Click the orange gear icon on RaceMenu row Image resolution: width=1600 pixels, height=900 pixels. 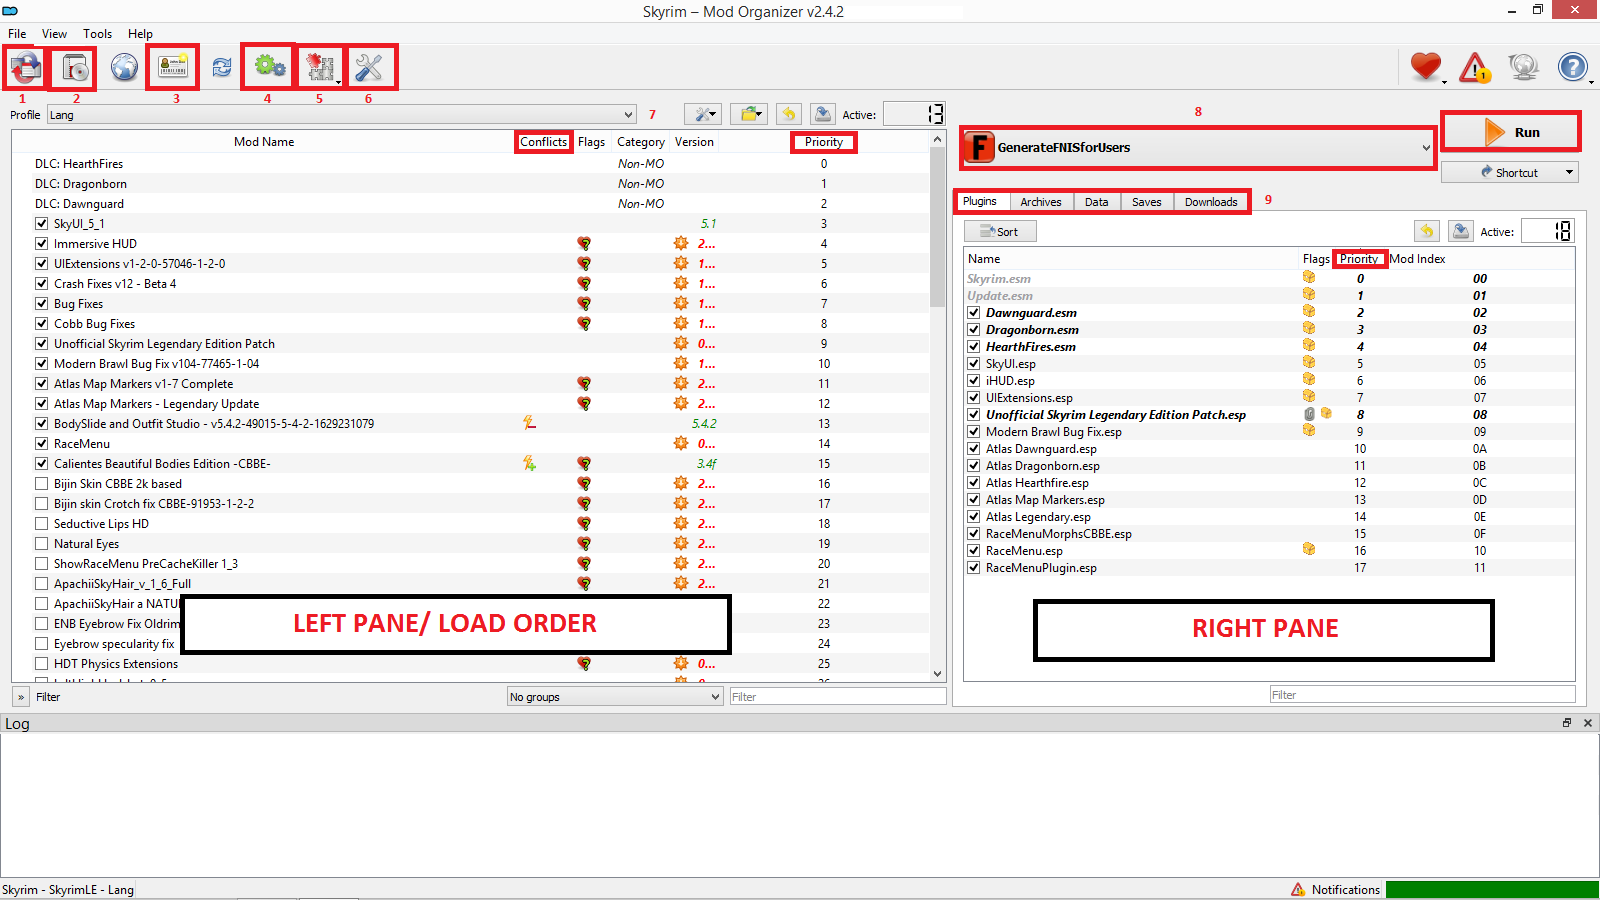click(x=681, y=443)
